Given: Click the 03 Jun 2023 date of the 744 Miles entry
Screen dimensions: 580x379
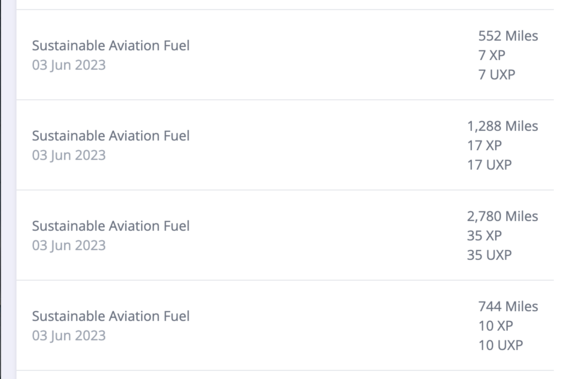Looking at the screenshot, I should point(69,336).
